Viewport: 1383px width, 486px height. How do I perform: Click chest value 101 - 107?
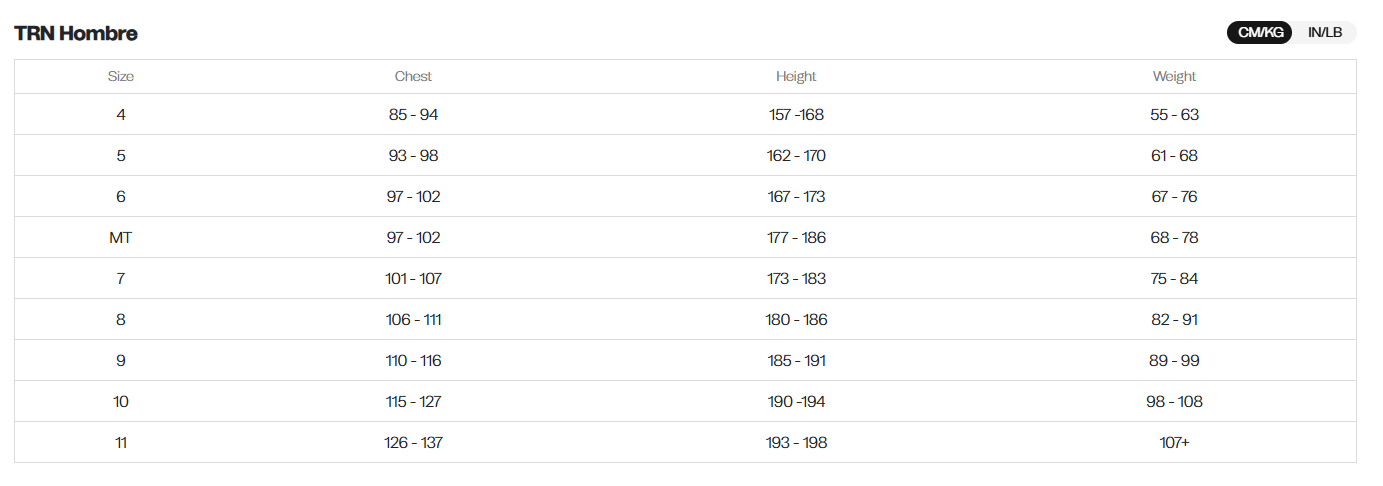pos(413,279)
